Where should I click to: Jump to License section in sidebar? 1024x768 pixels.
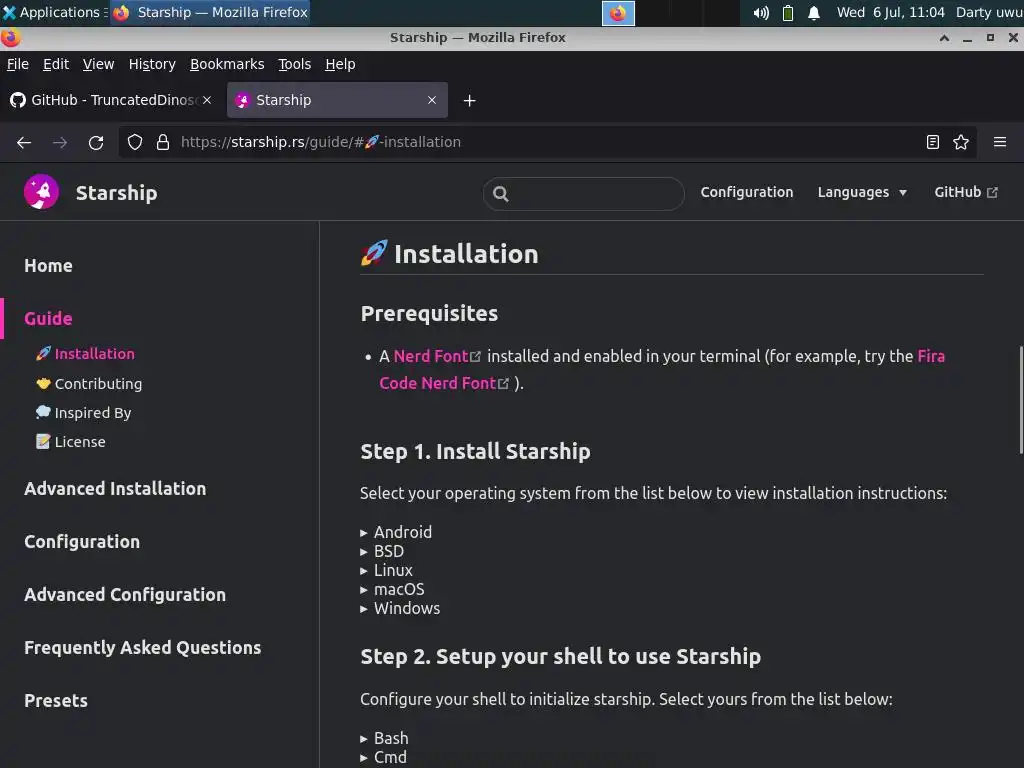(71, 441)
